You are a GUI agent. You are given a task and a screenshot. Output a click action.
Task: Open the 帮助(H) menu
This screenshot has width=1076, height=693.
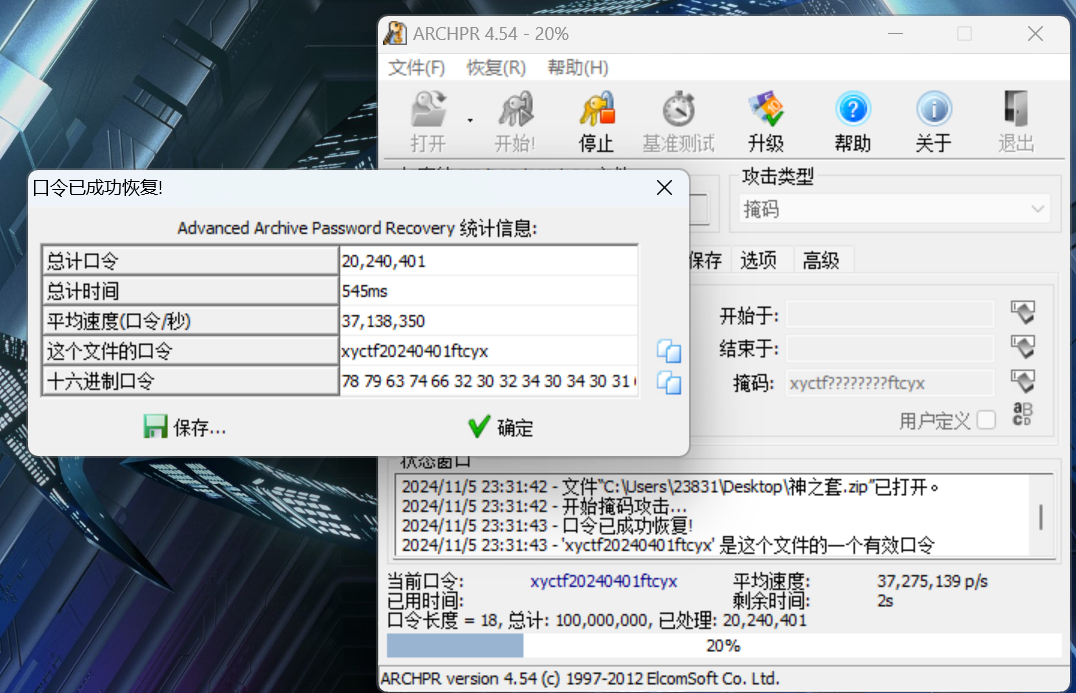tap(578, 68)
